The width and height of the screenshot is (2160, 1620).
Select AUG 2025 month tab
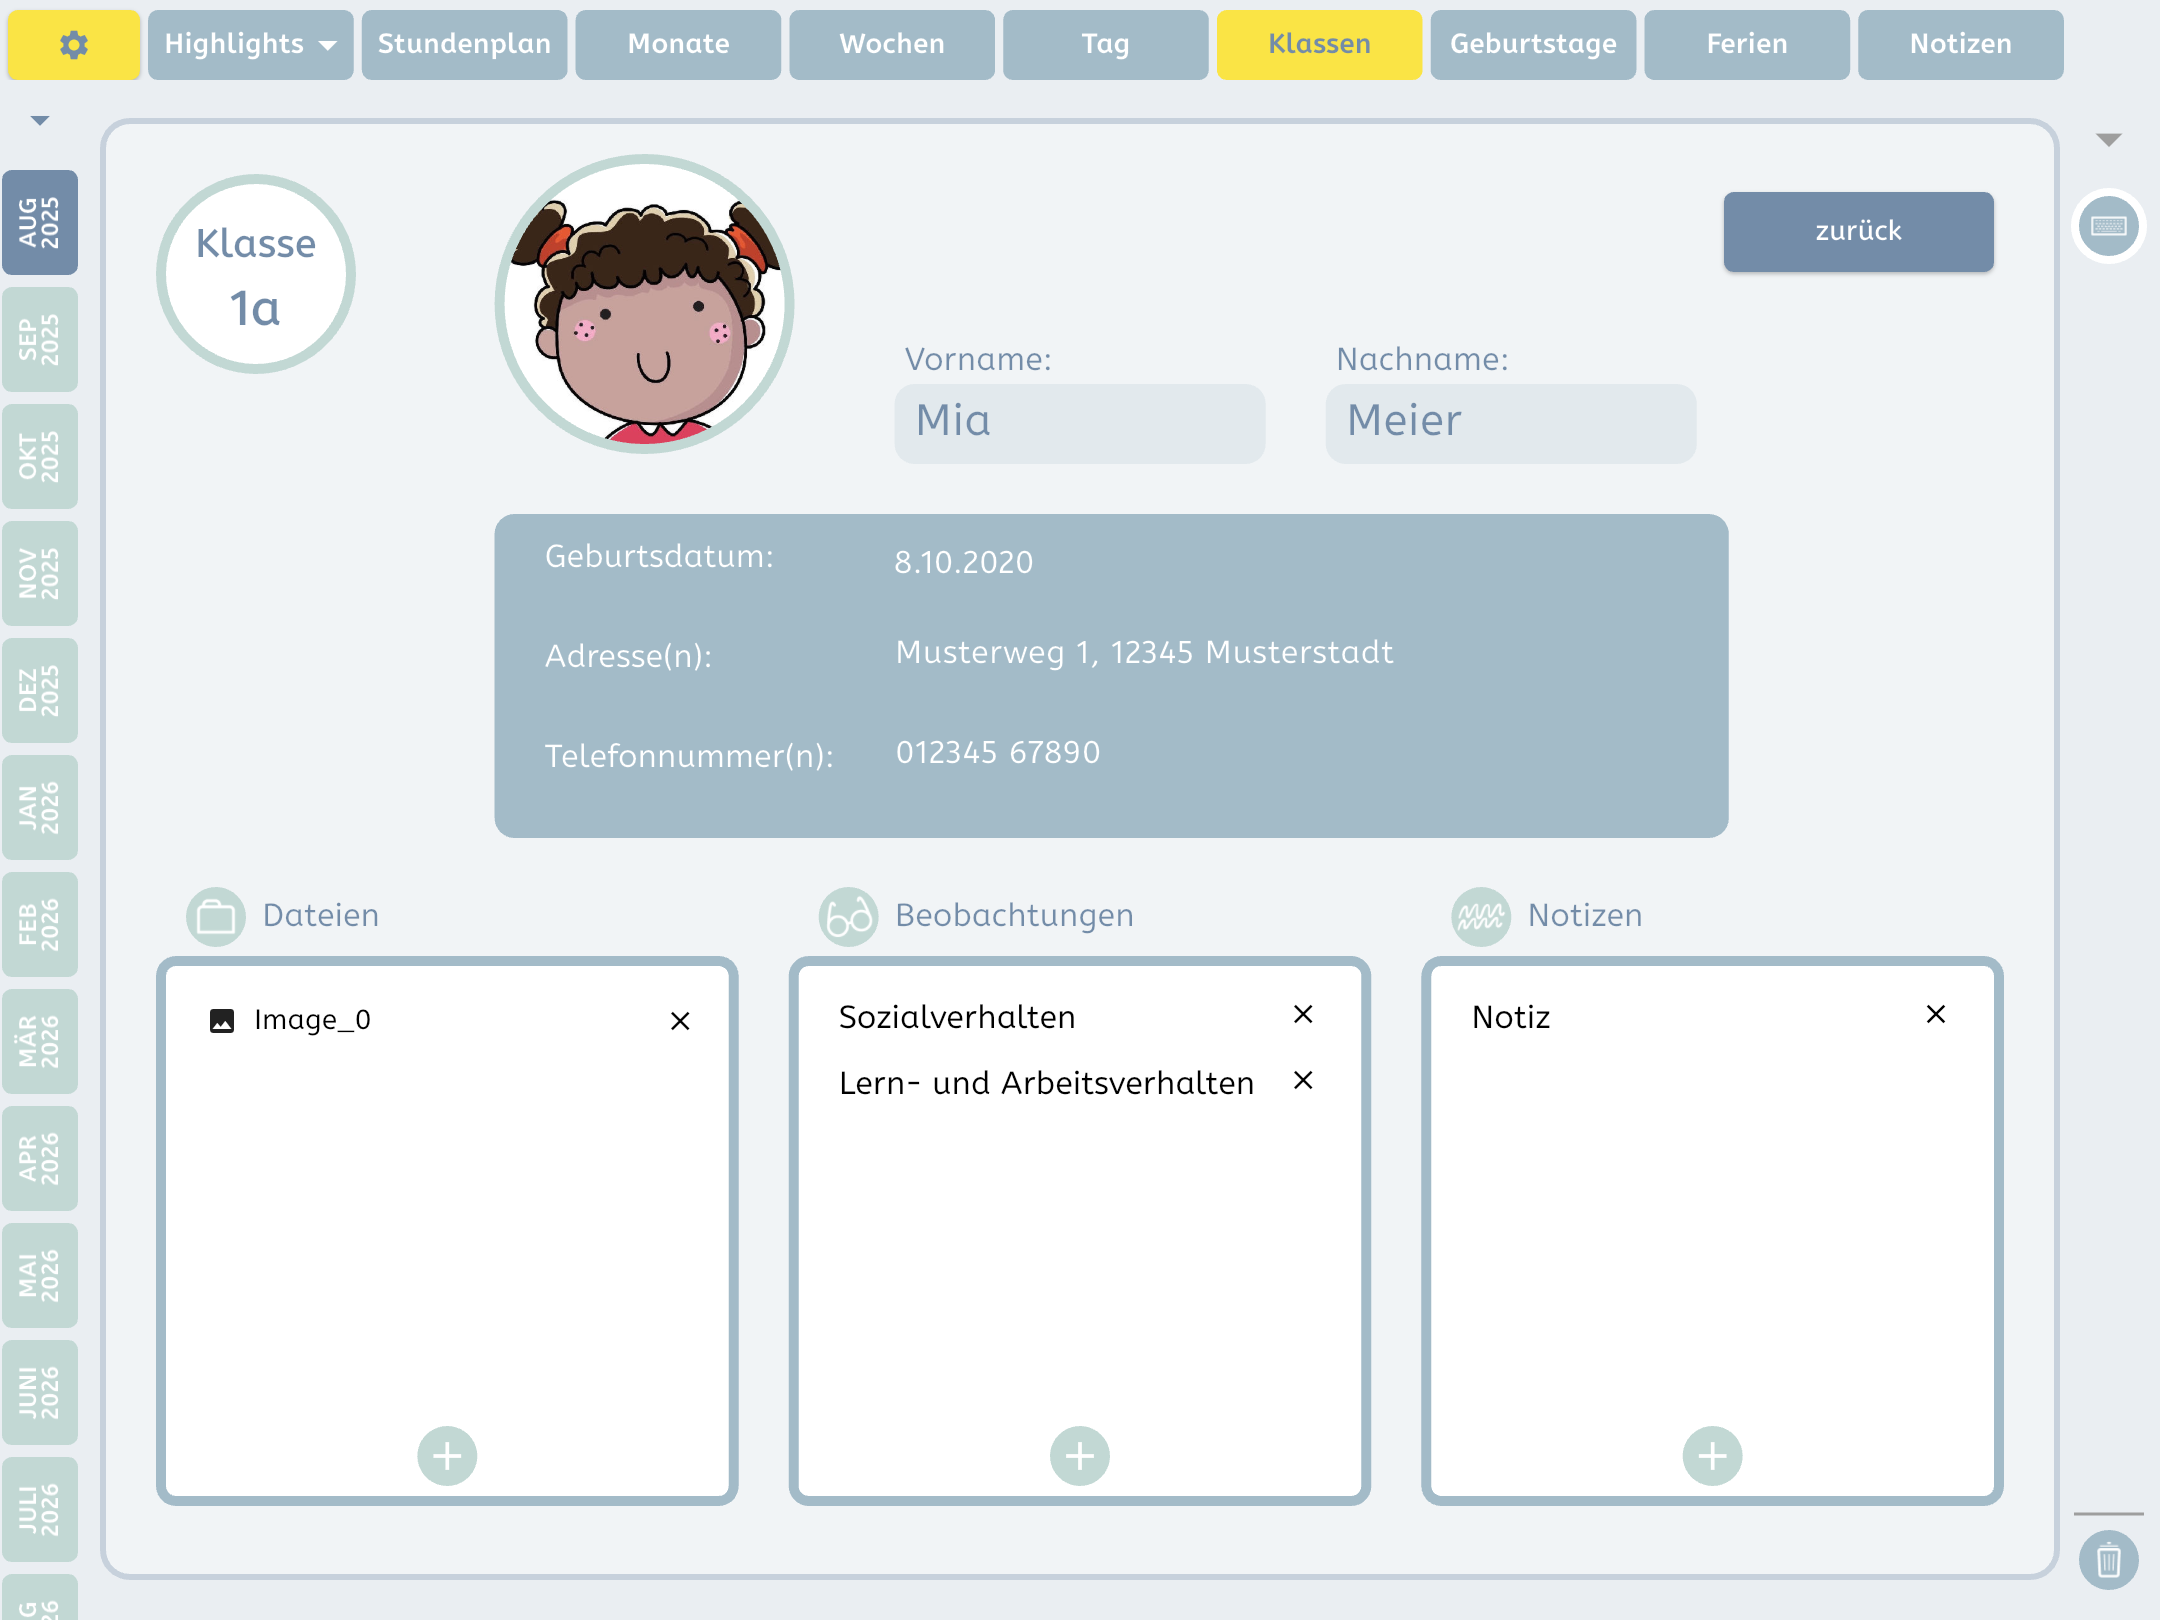[40, 222]
